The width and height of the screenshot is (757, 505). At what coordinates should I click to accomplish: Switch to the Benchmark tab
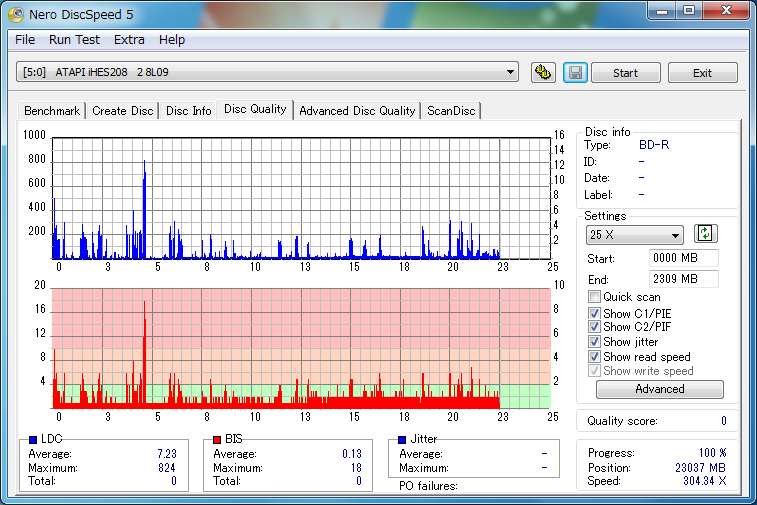pos(52,111)
